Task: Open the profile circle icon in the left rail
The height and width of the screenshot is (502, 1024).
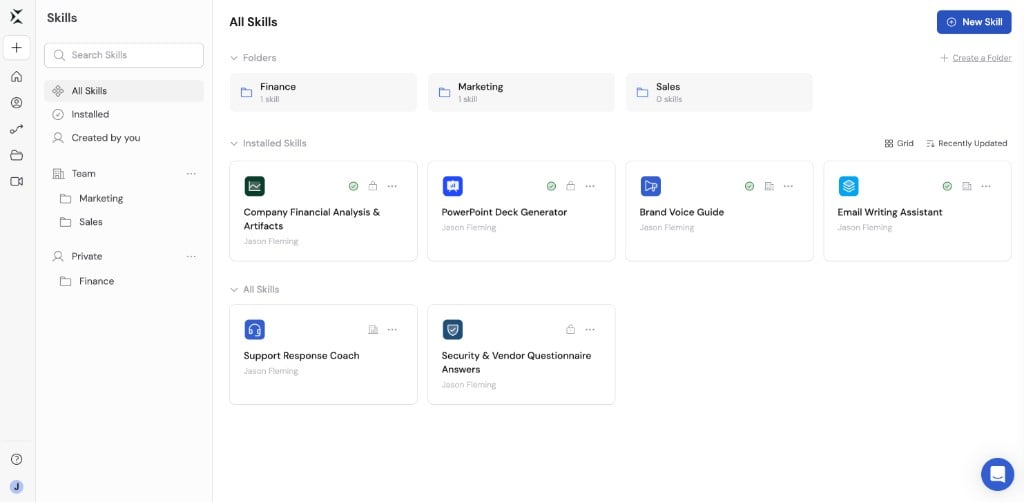Action: [x=17, y=102]
